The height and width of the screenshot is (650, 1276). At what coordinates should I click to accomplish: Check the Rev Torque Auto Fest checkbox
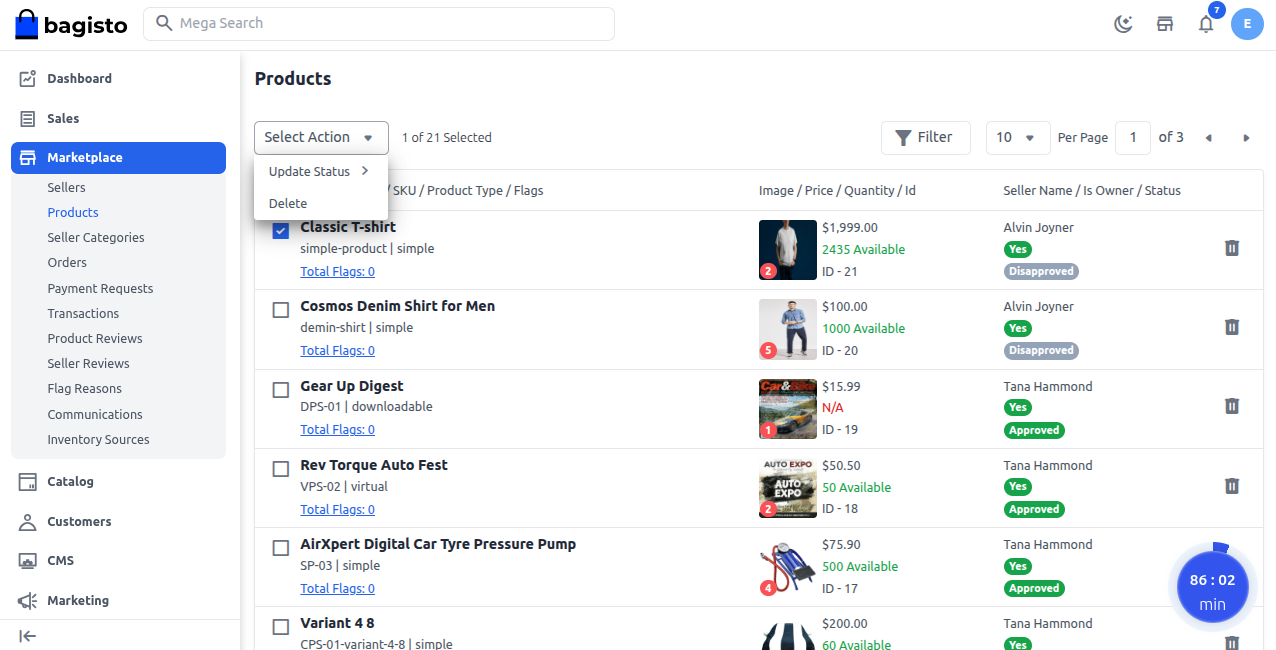coord(281,469)
